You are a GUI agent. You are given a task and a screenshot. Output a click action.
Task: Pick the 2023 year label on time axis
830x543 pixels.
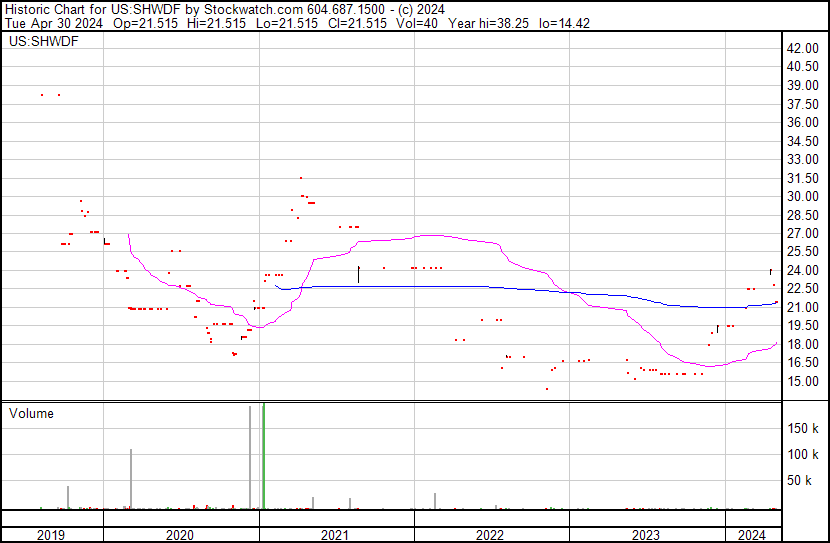[645, 535]
